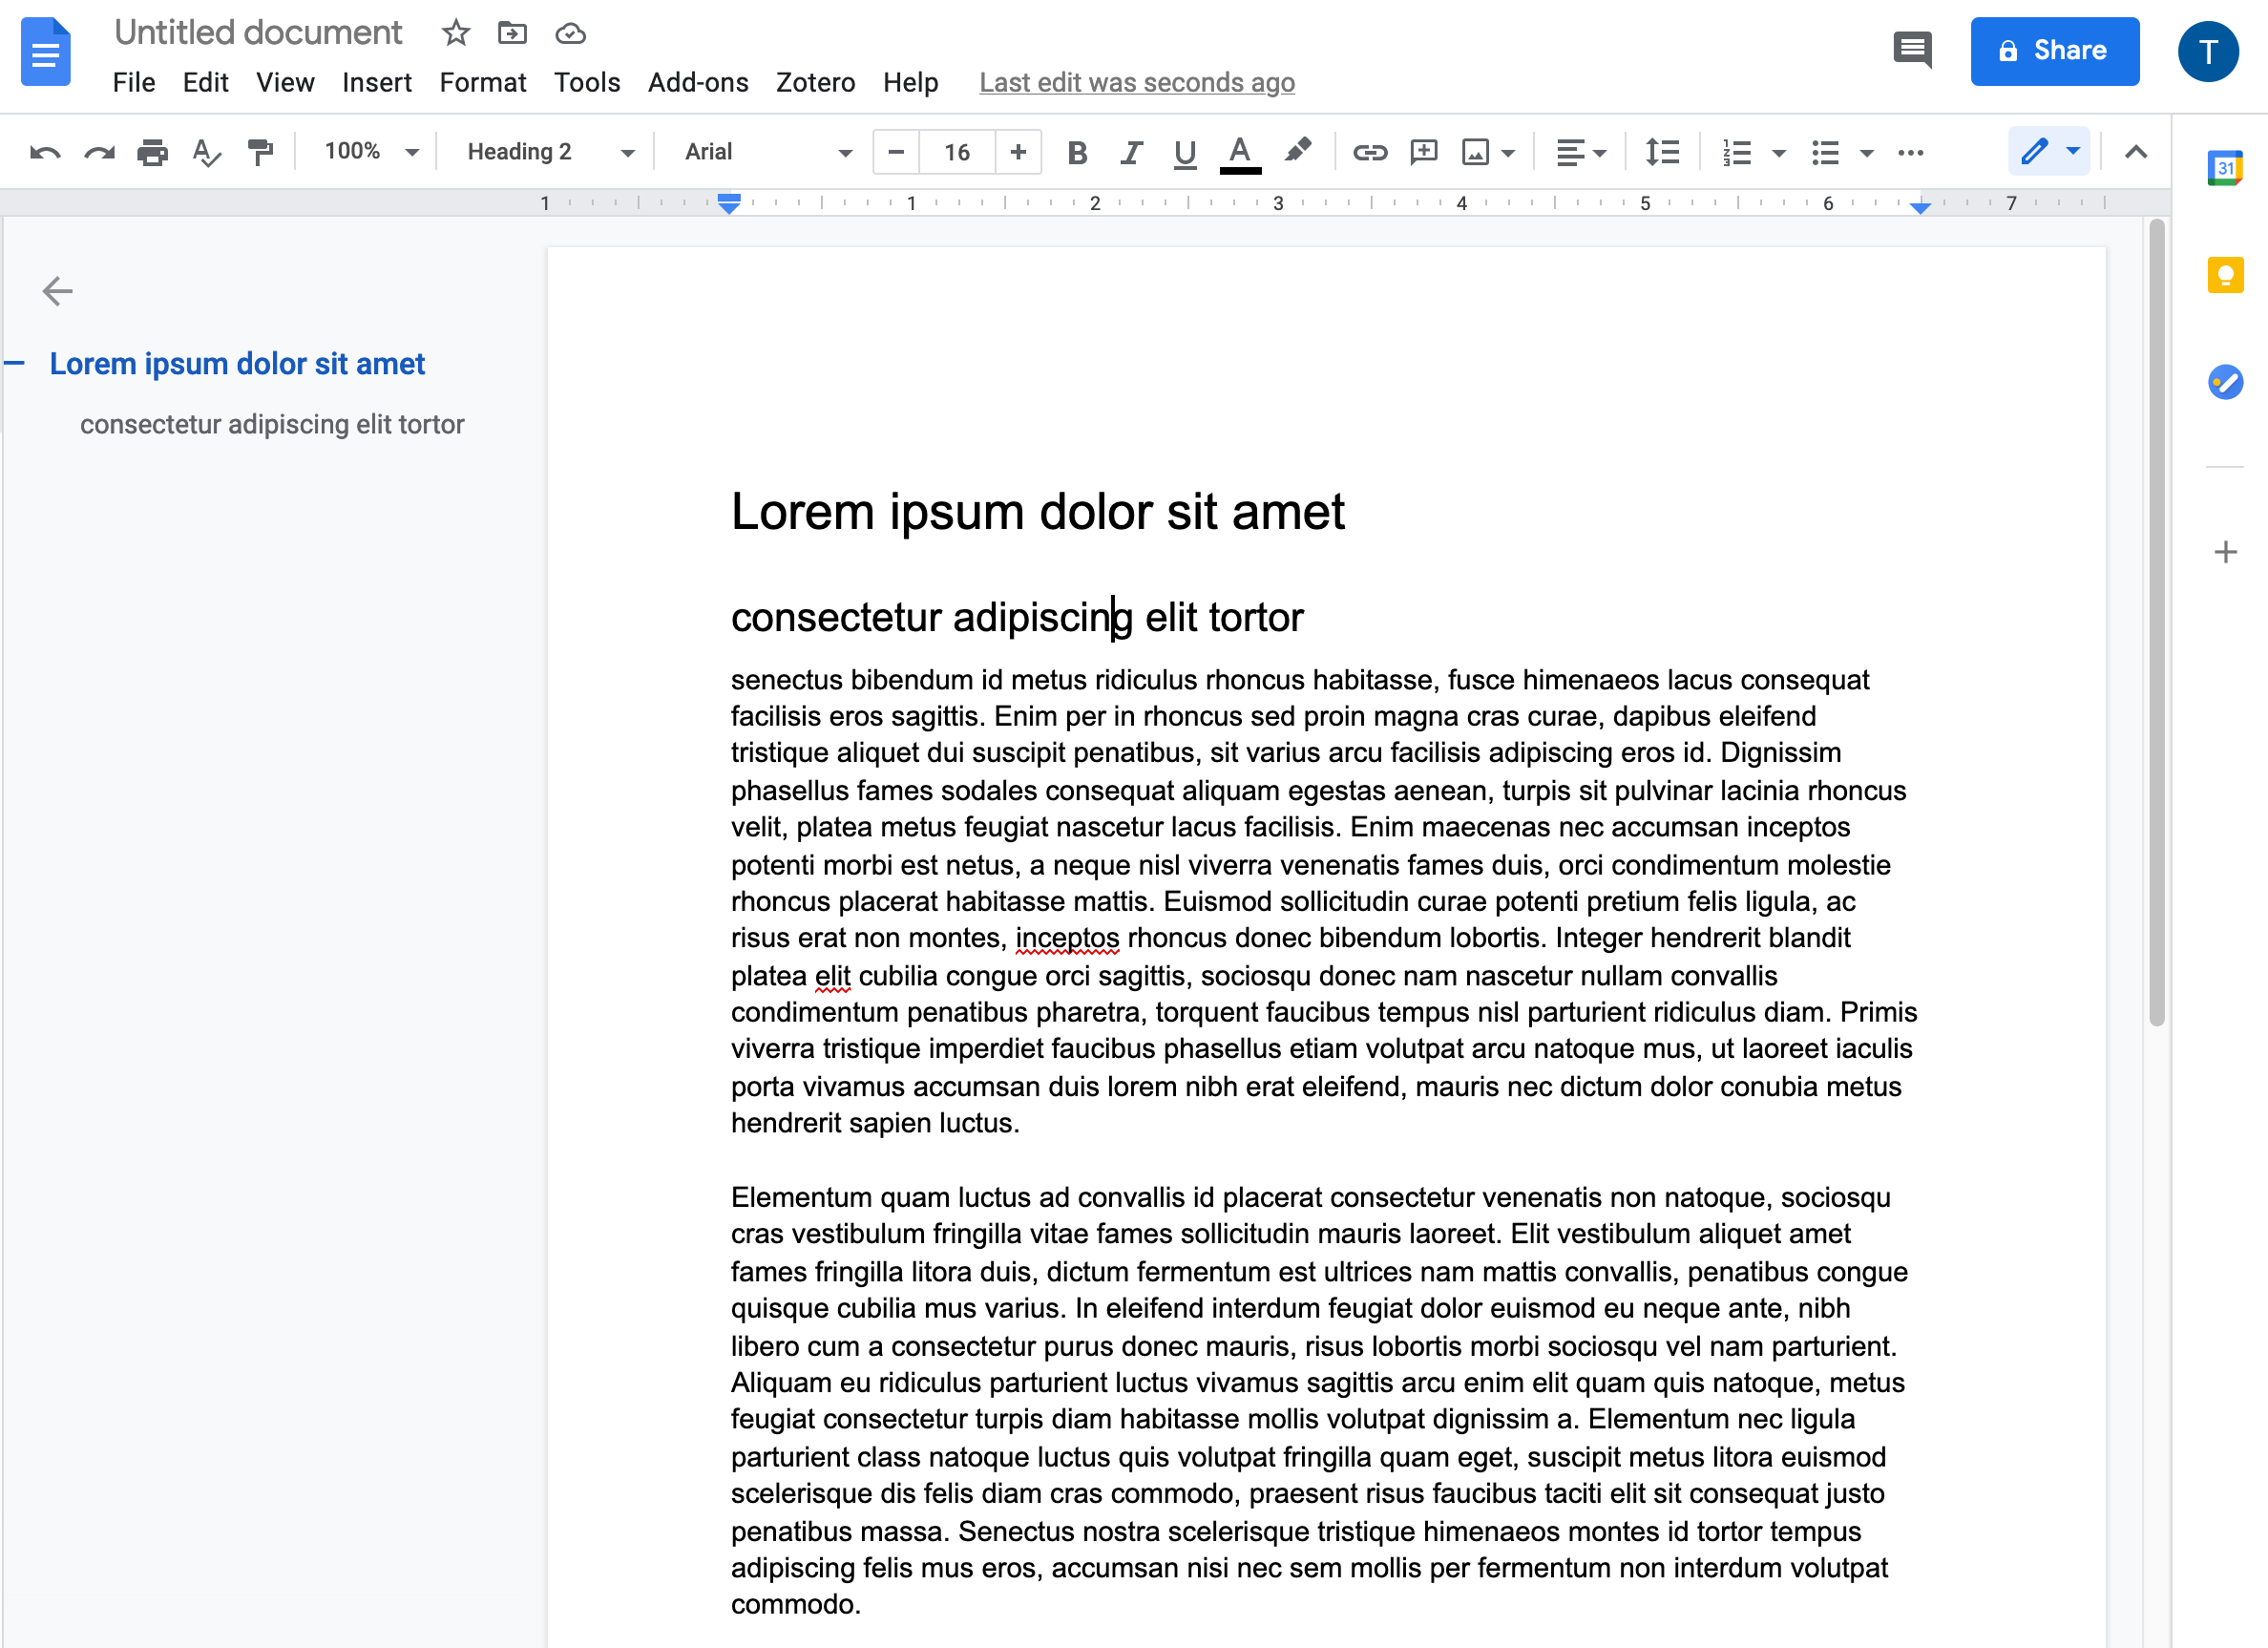Click the print icon
Image resolution: width=2268 pixels, height=1648 pixels.
click(x=152, y=152)
